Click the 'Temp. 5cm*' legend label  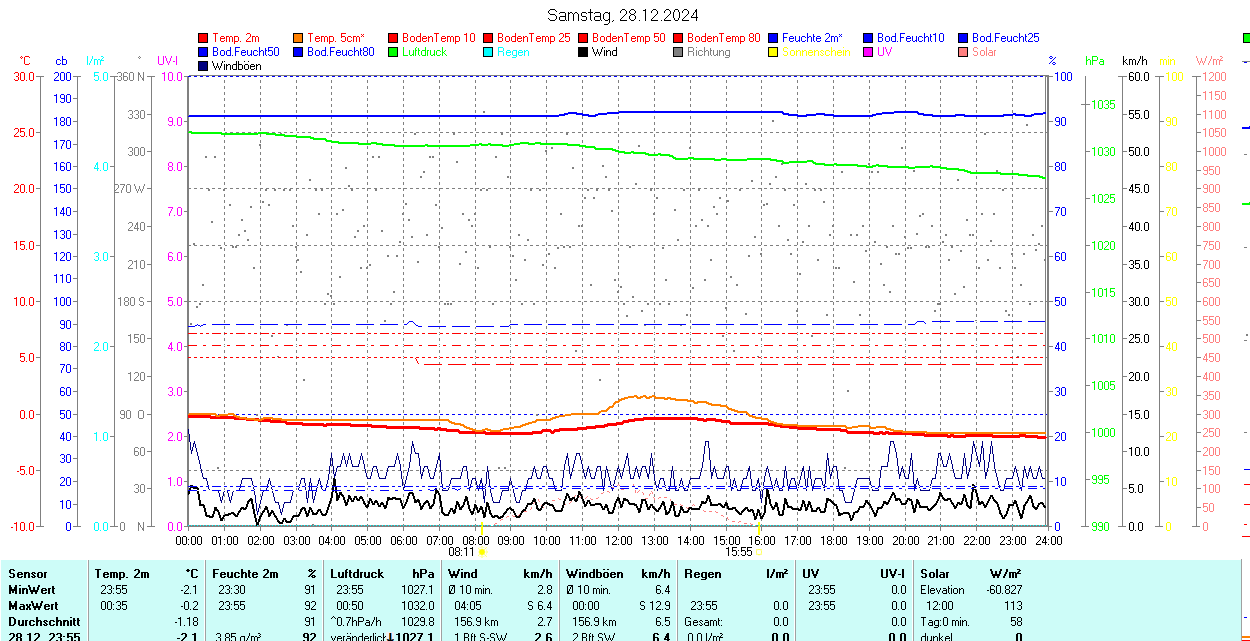[x=336, y=38]
